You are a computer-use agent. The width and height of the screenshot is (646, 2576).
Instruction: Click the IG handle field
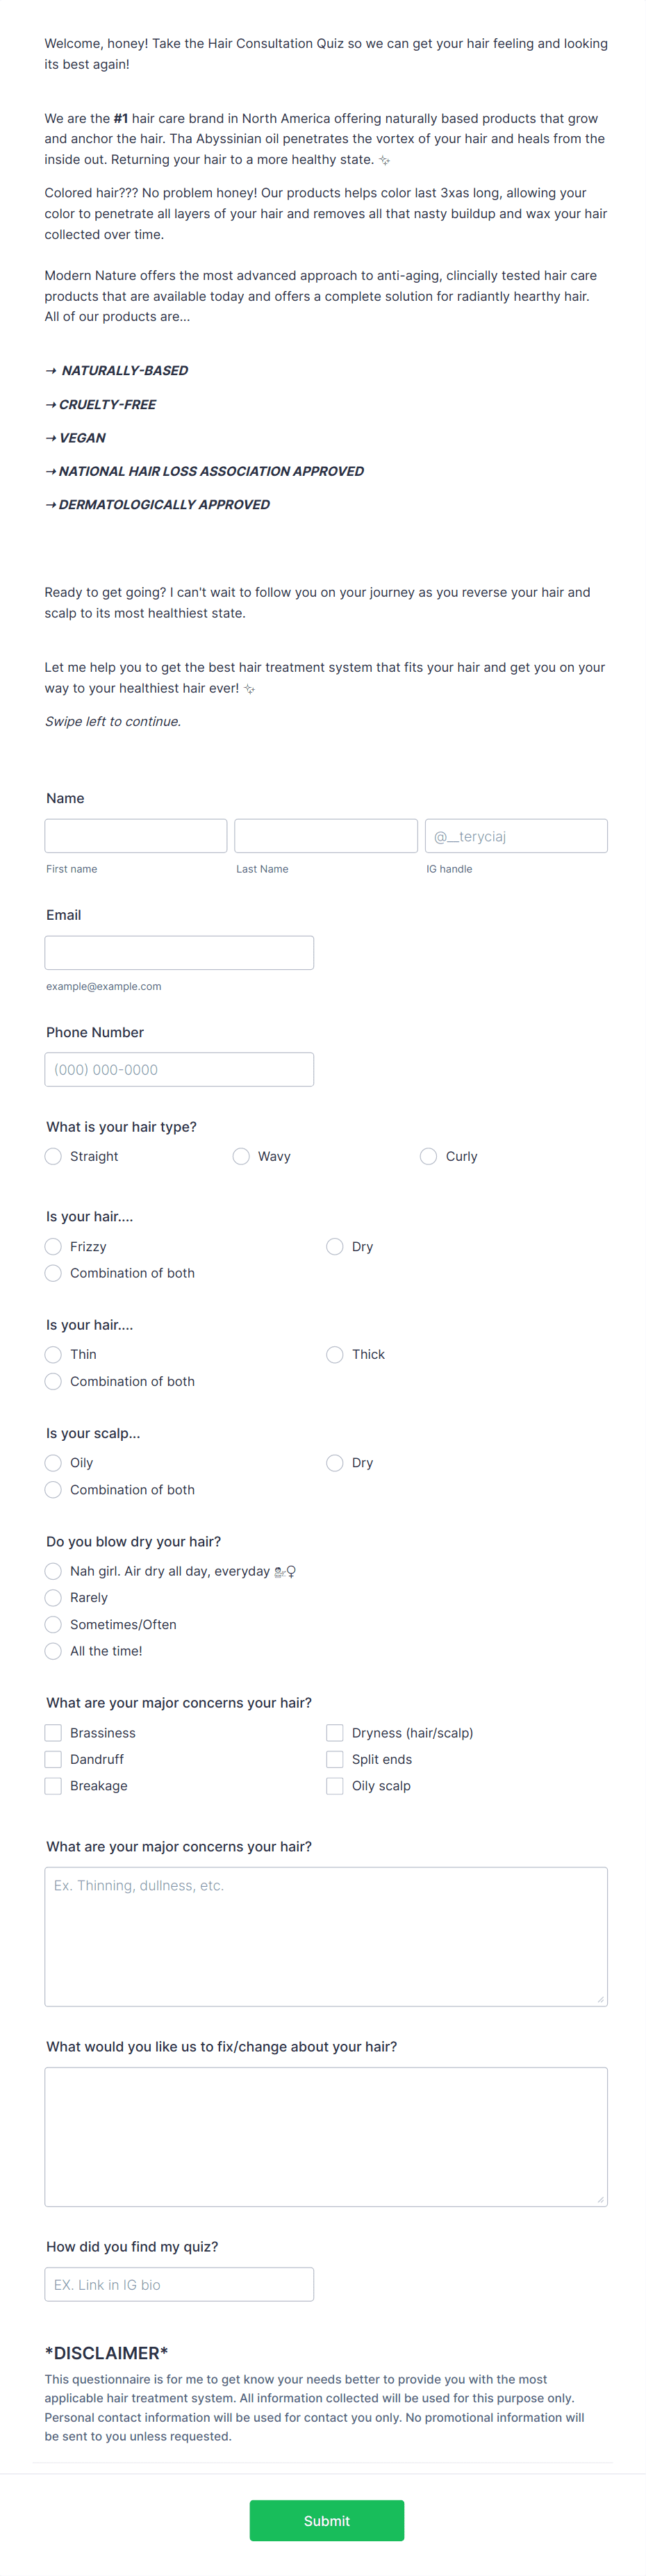tap(516, 835)
